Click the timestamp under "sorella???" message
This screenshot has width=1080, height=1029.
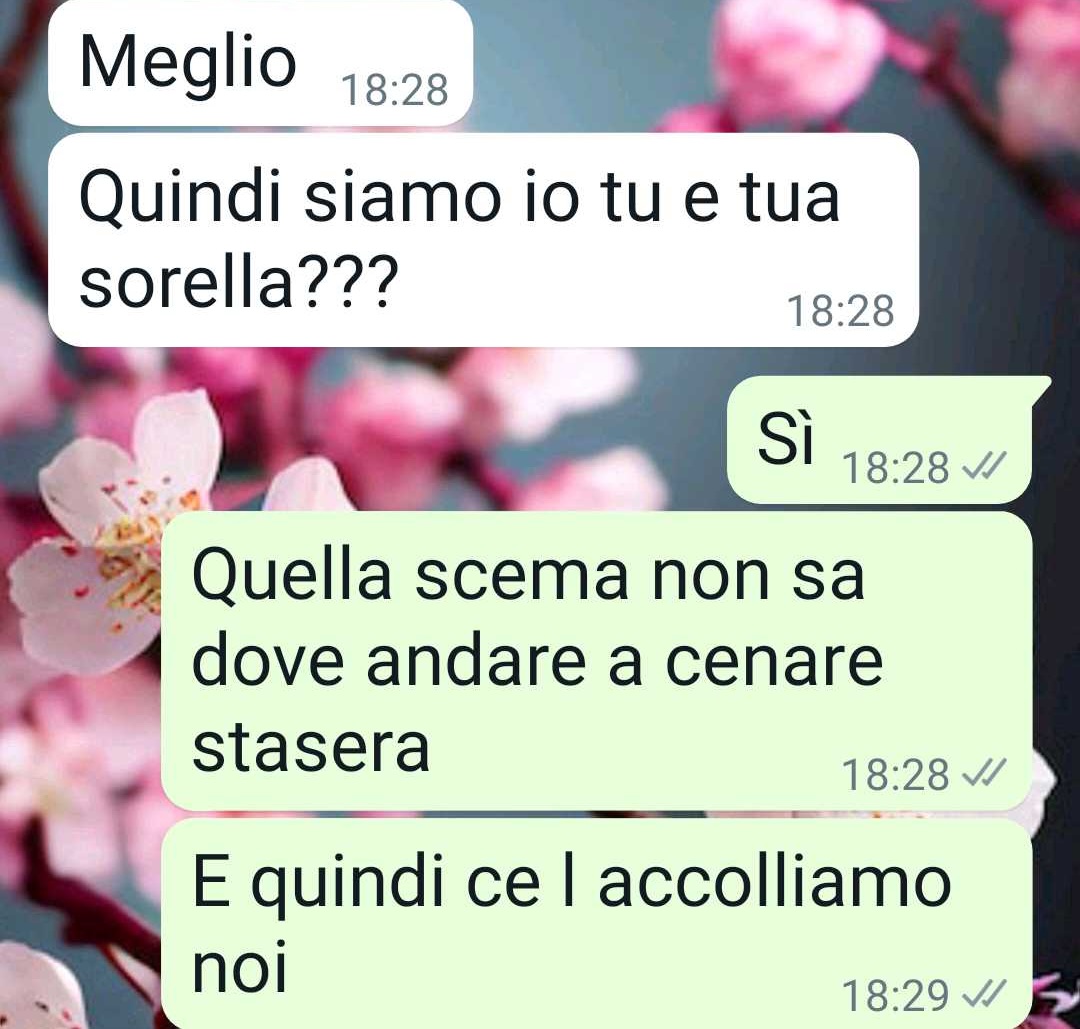coord(840,311)
